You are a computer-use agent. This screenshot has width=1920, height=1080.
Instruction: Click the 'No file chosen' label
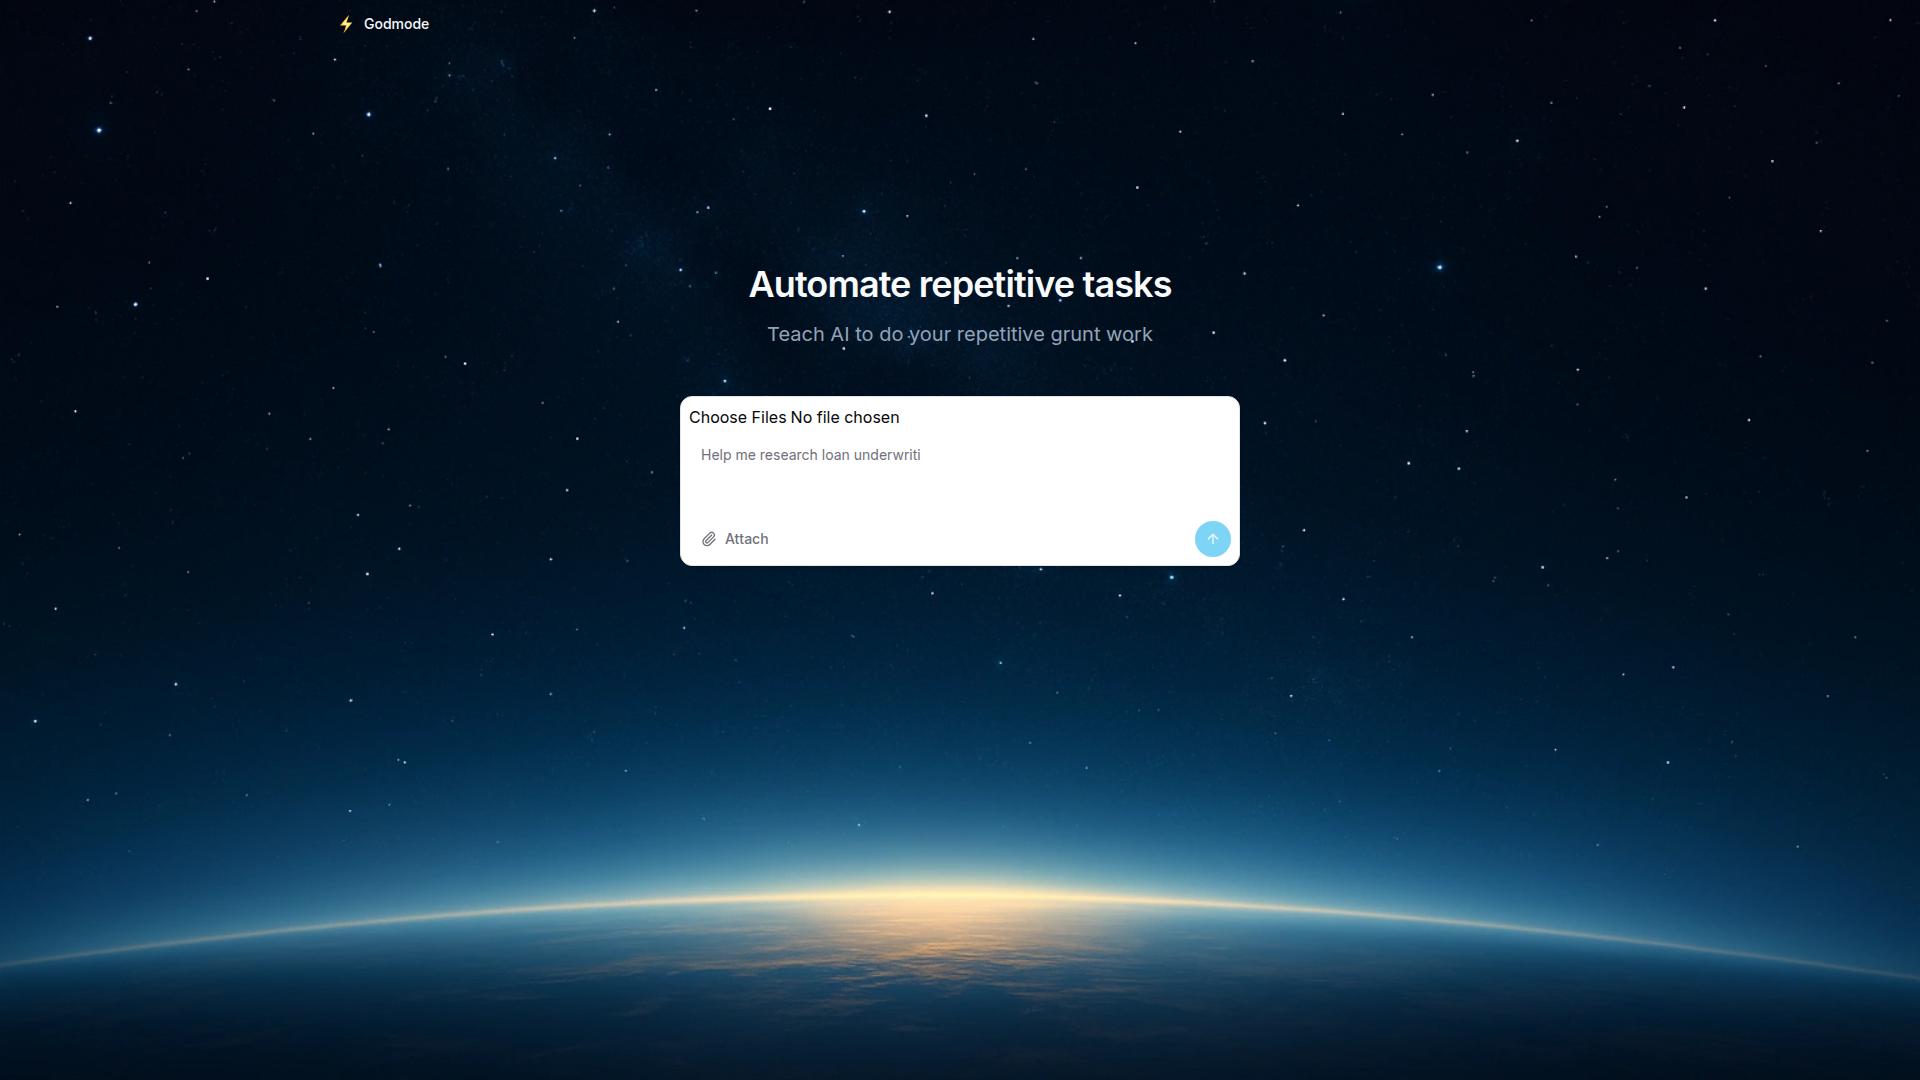click(x=845, y=418)
